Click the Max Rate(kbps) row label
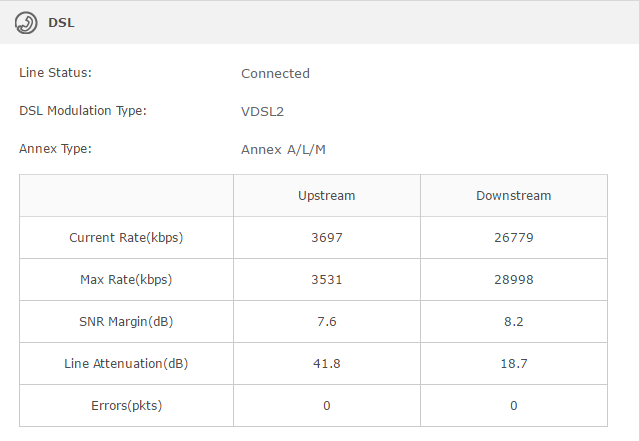 click(x=126, y=280)
